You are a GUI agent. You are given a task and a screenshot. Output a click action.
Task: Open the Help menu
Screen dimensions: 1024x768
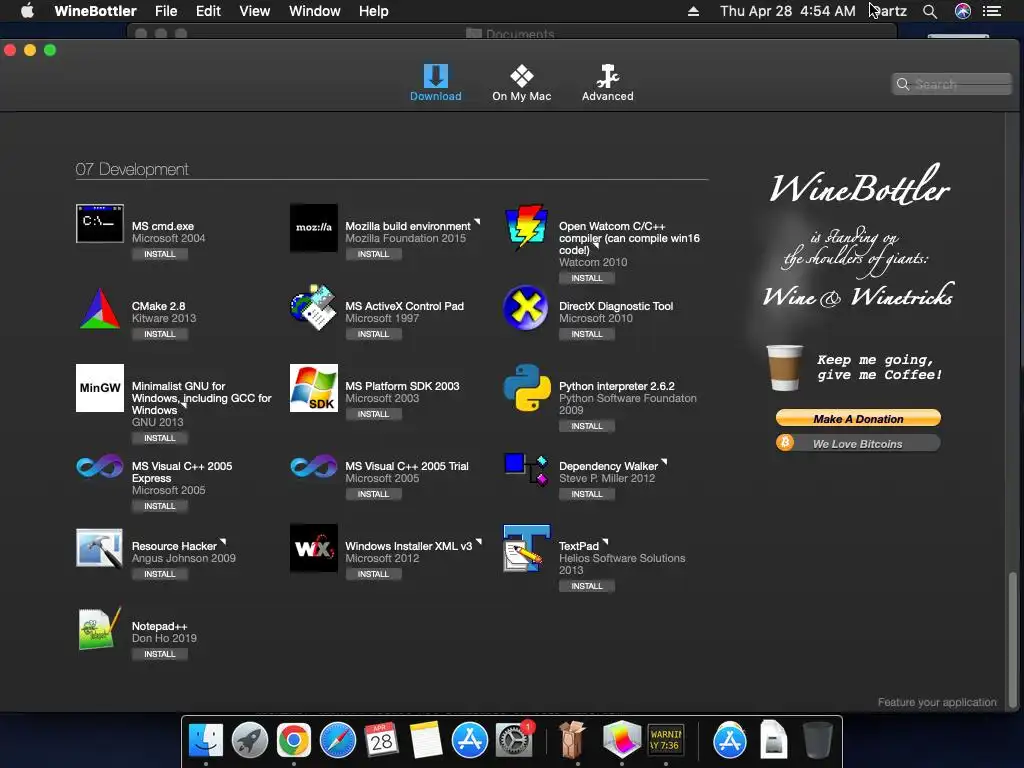tap(374, 11)
